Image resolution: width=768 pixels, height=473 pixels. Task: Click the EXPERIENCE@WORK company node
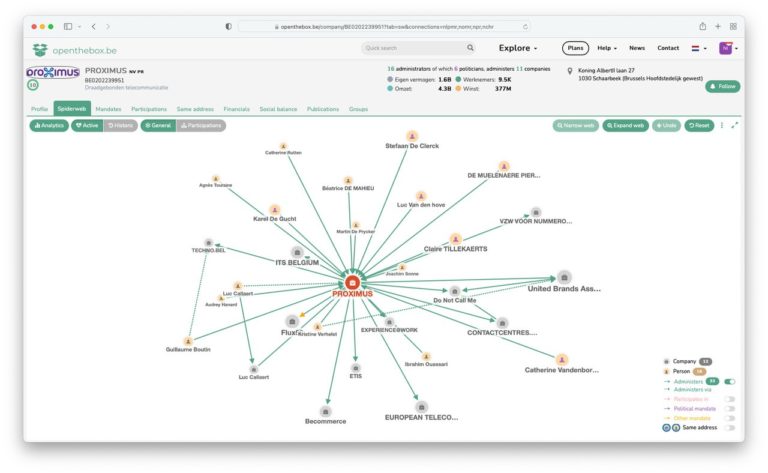[389, 322]
